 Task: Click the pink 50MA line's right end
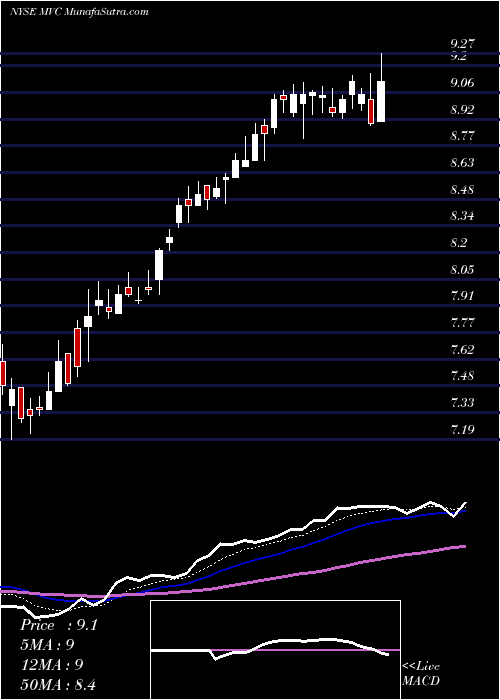464,546
